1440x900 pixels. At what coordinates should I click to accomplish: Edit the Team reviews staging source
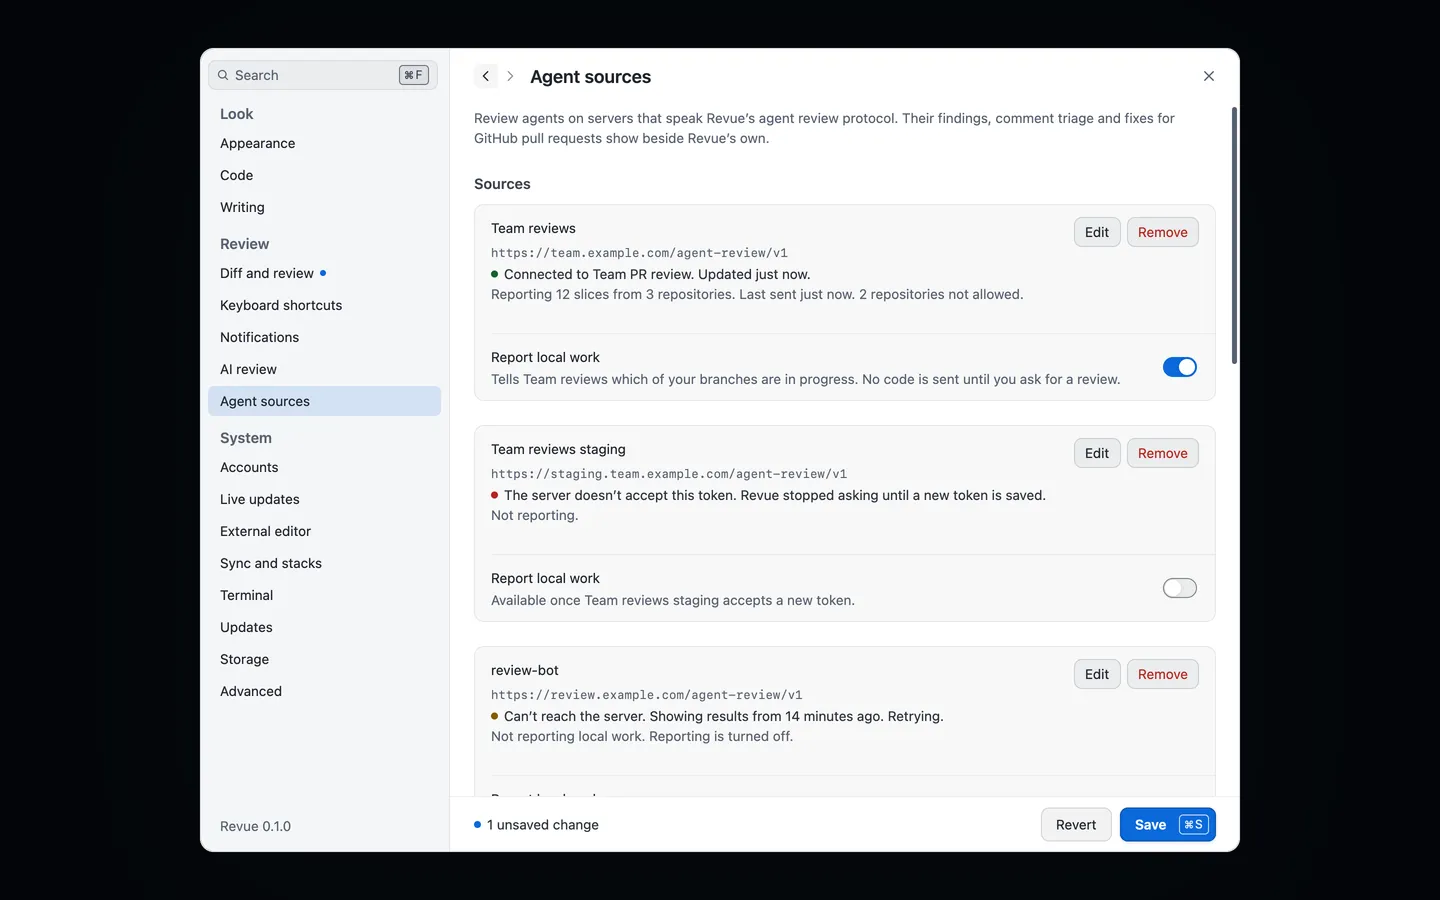click(1097, 453)
